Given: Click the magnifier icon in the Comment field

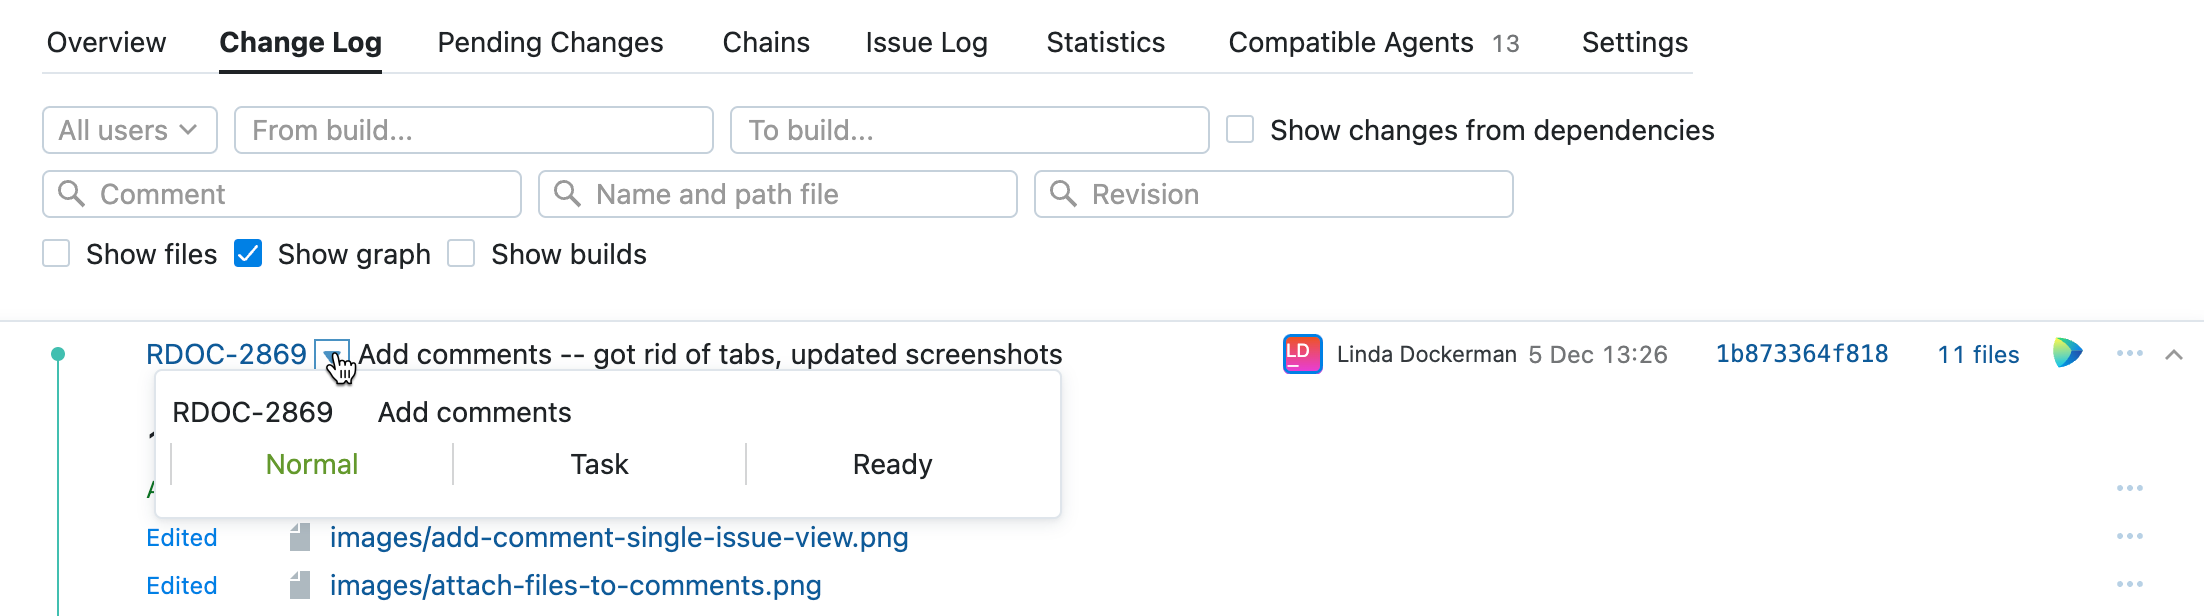Looking at the screenshot, I should [71, 194].
